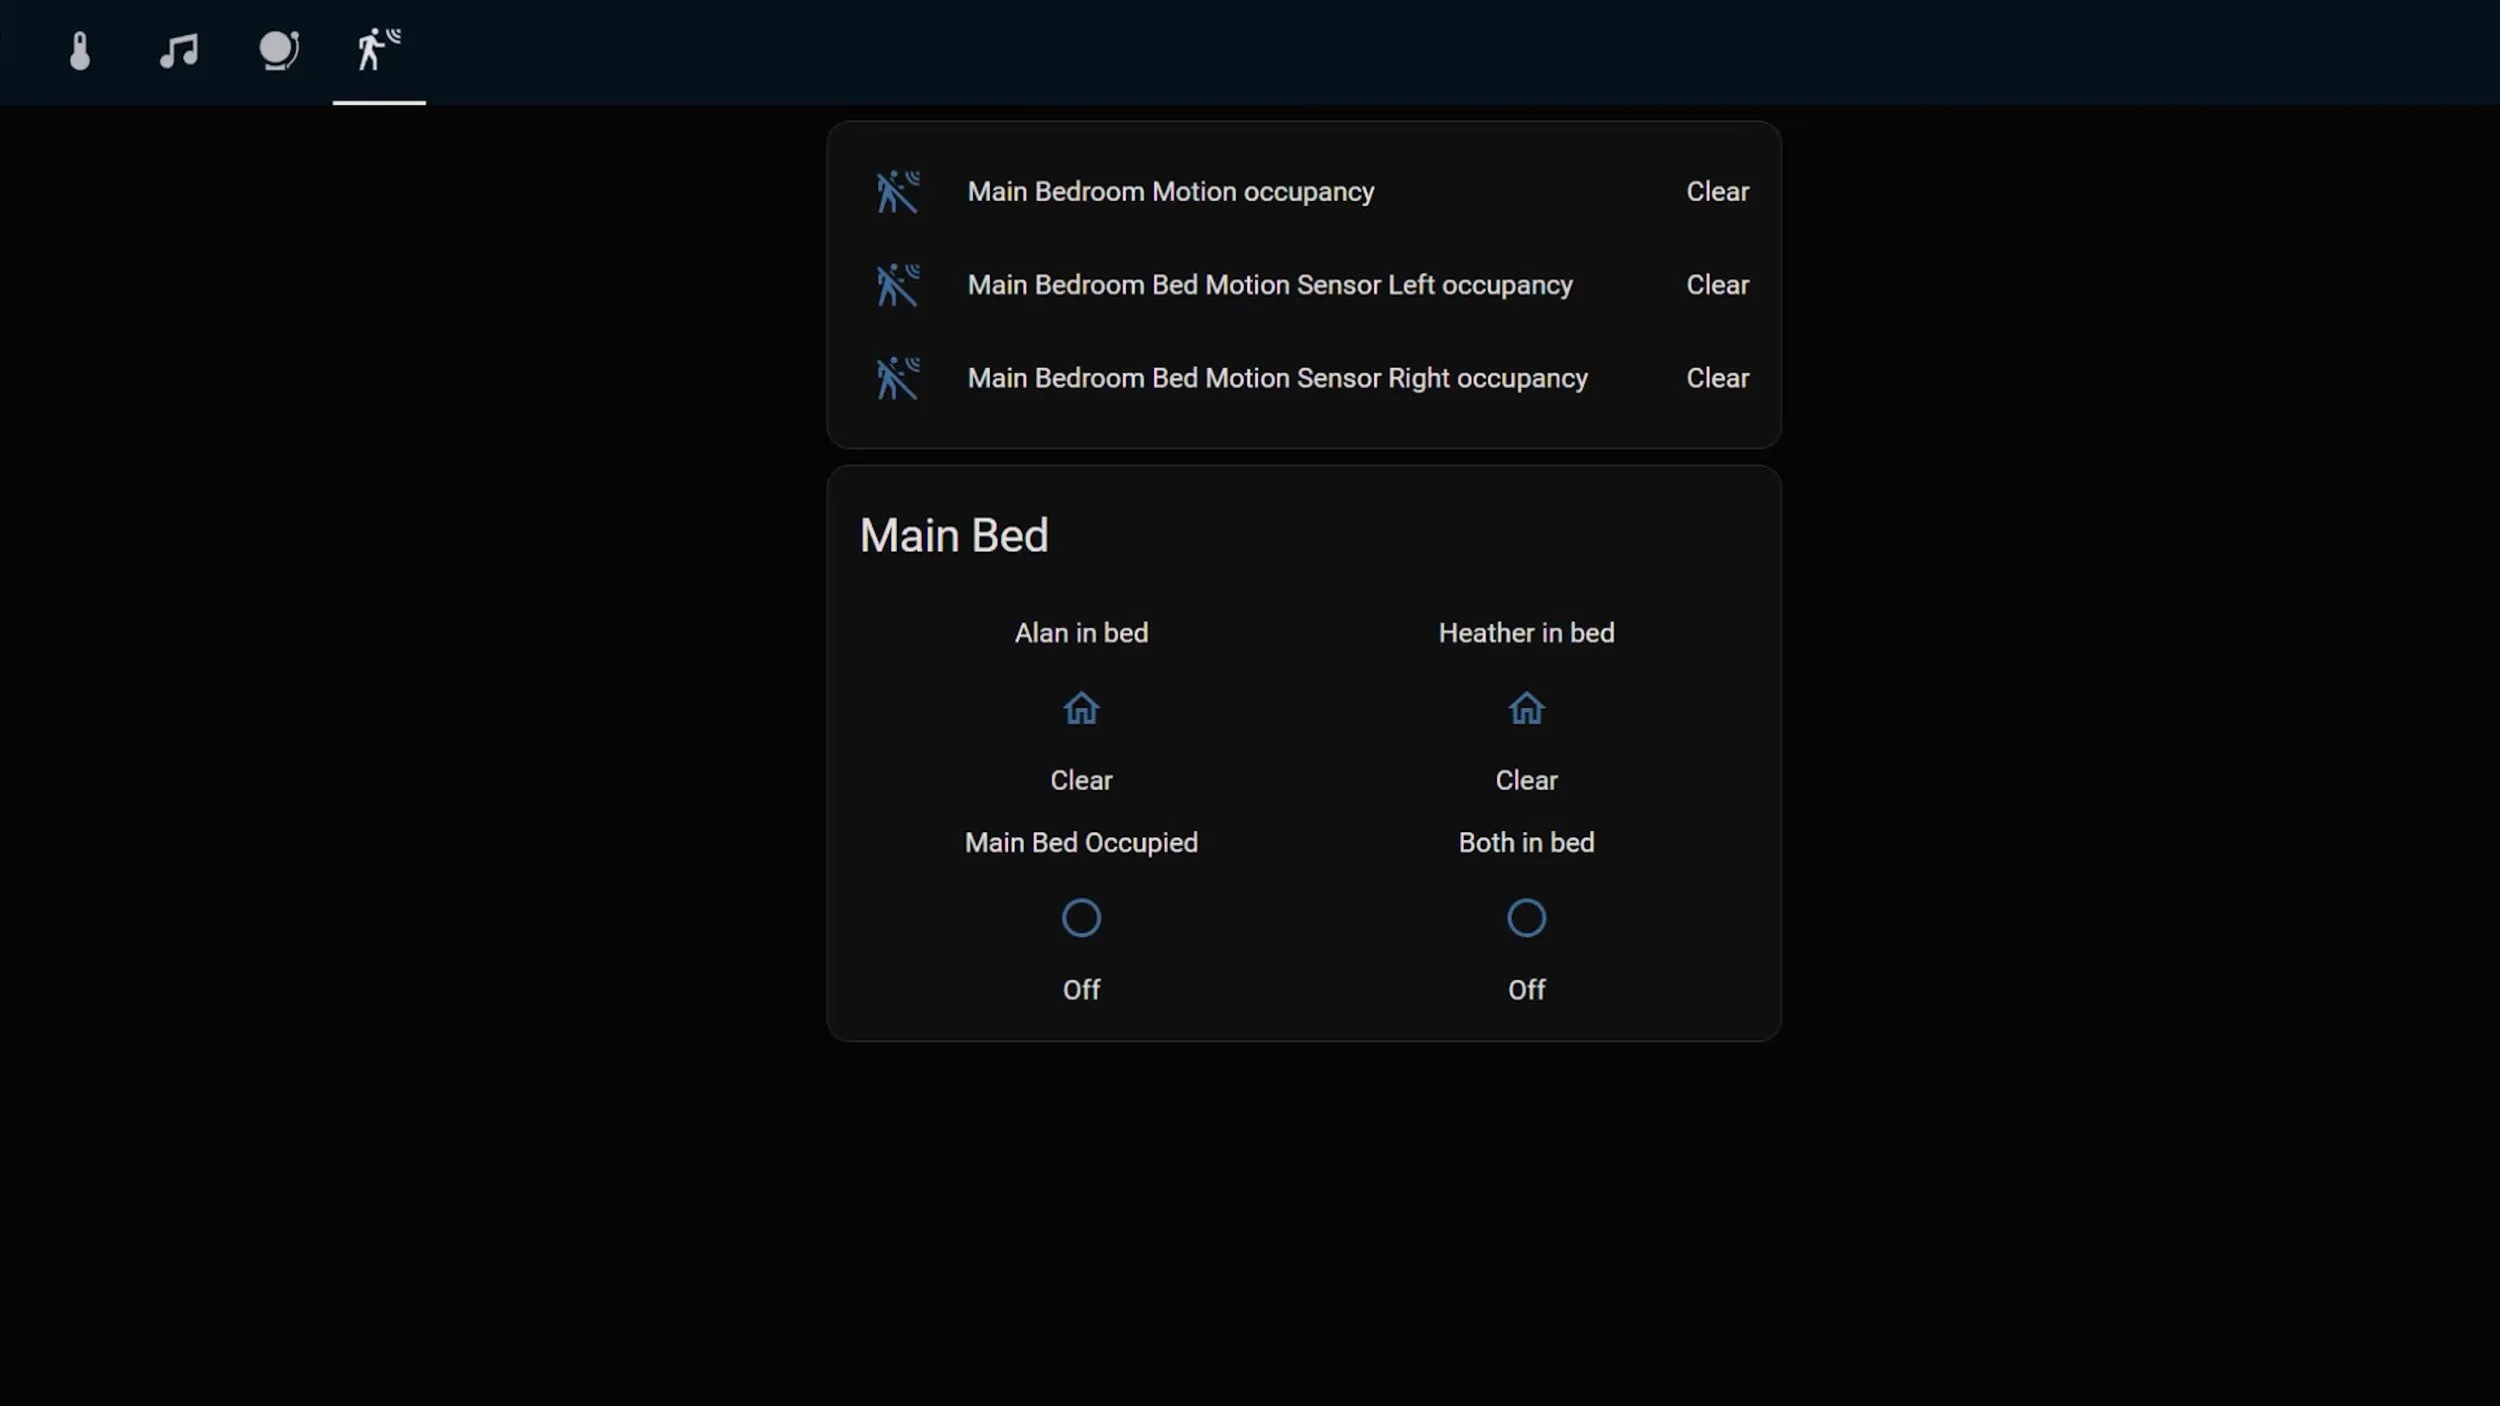Click Clear state of Sensor Right

click(1717, 379)
